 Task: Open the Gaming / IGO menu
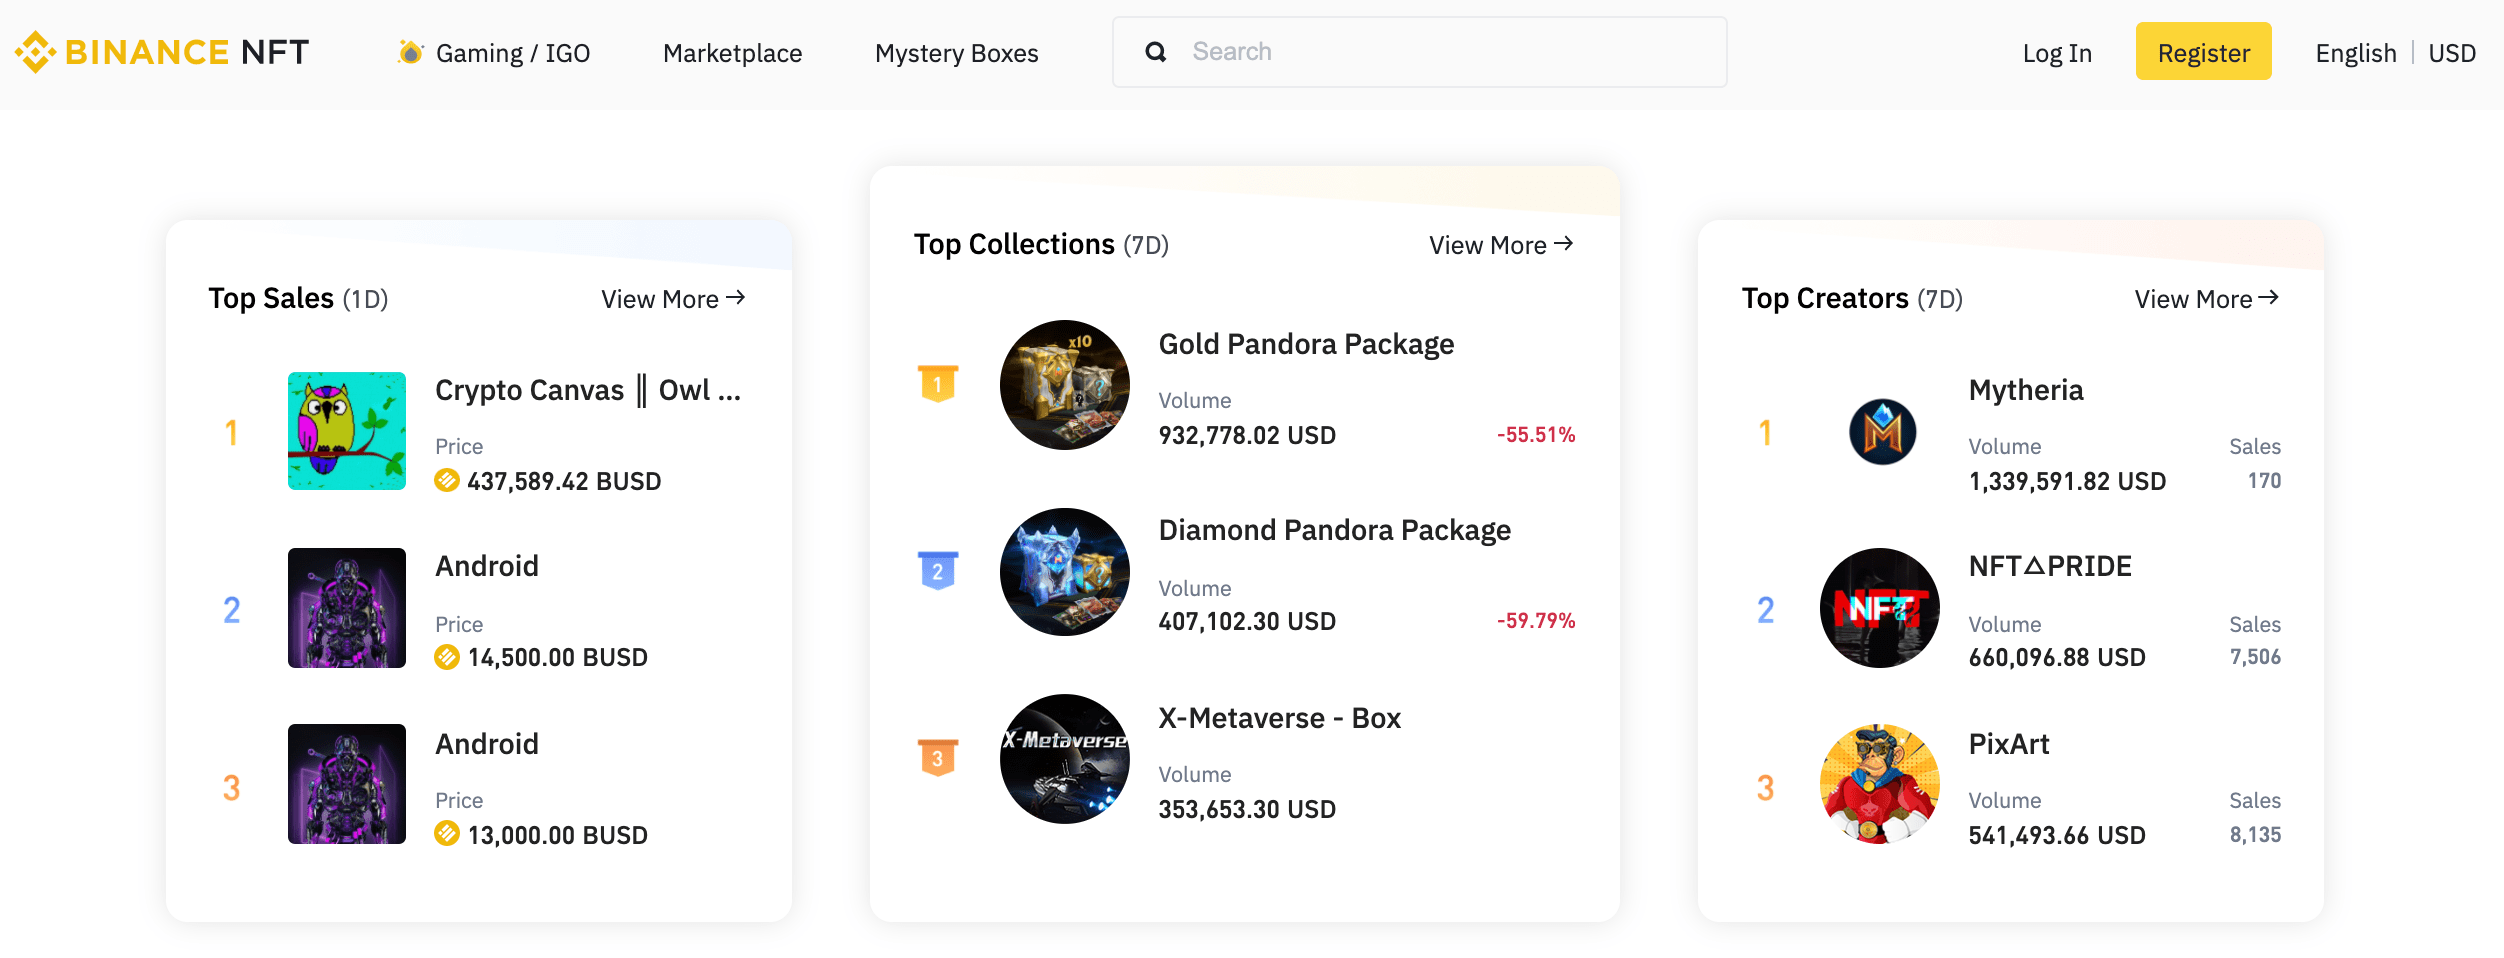(513, 53)
